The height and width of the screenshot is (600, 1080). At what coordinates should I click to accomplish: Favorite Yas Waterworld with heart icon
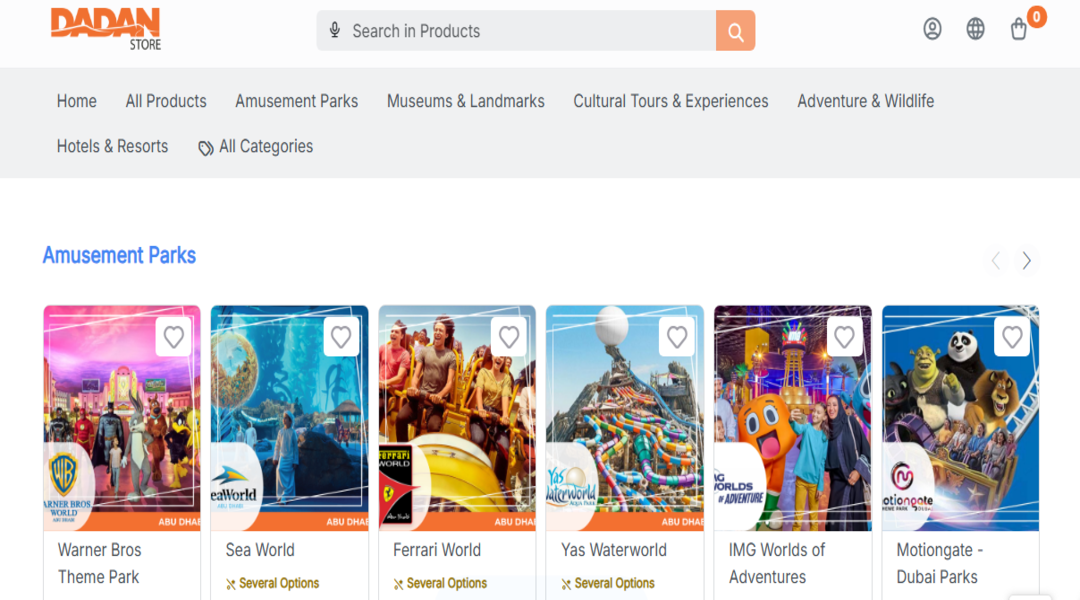pyautogui.click(x=677, y=337)
